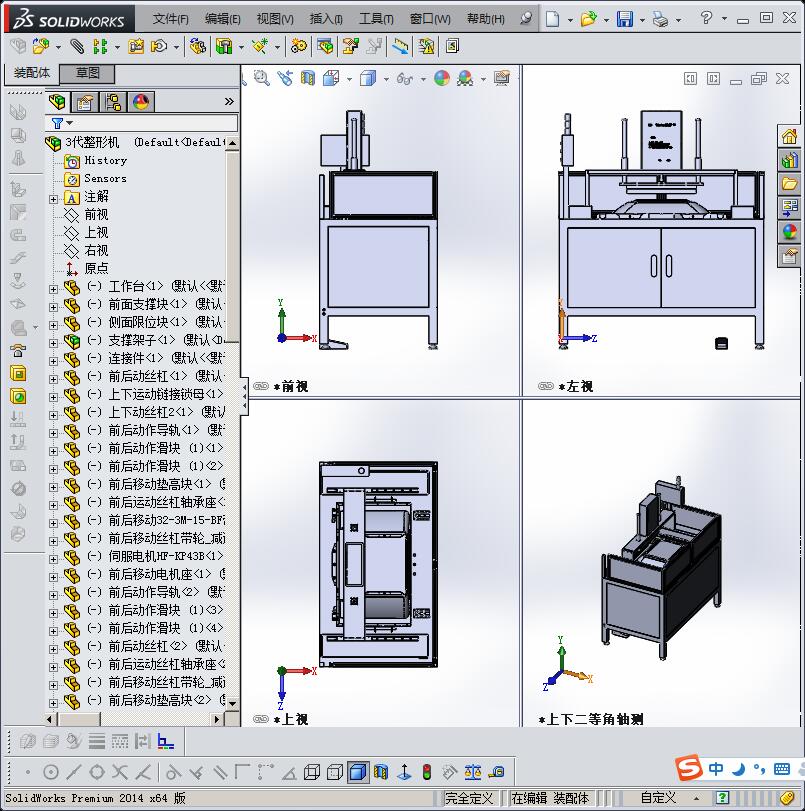Click the Save disk icon
805x811 pixels.
(x=625, y=20)
